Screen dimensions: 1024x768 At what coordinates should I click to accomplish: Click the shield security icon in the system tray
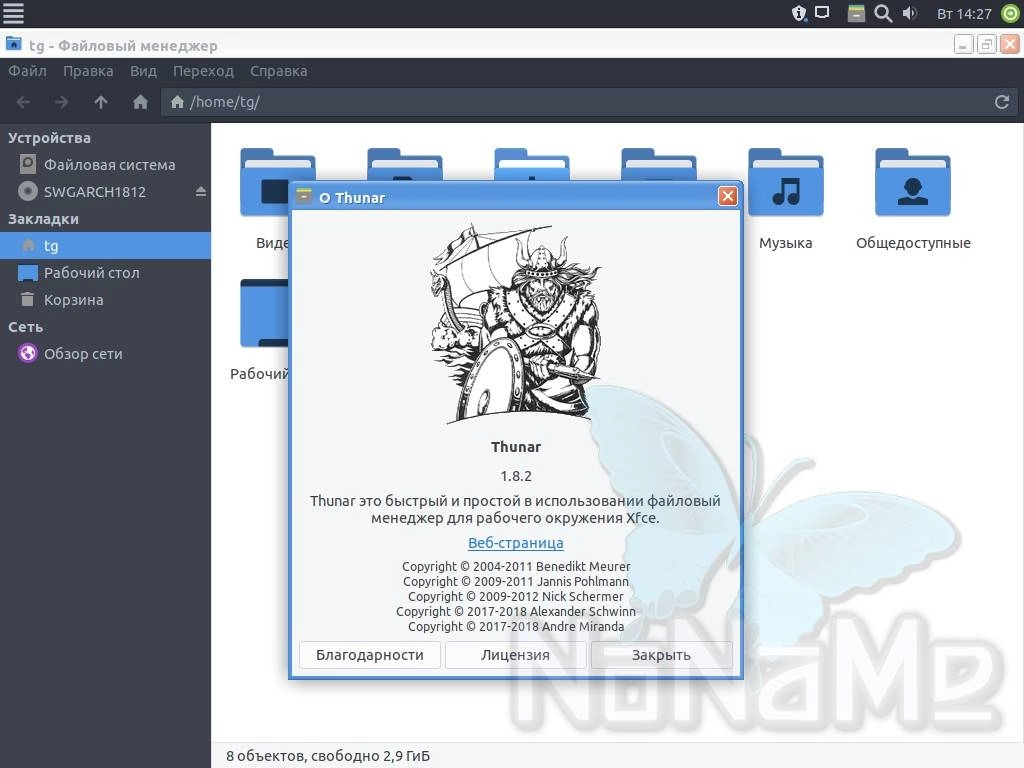click(799, 13)
